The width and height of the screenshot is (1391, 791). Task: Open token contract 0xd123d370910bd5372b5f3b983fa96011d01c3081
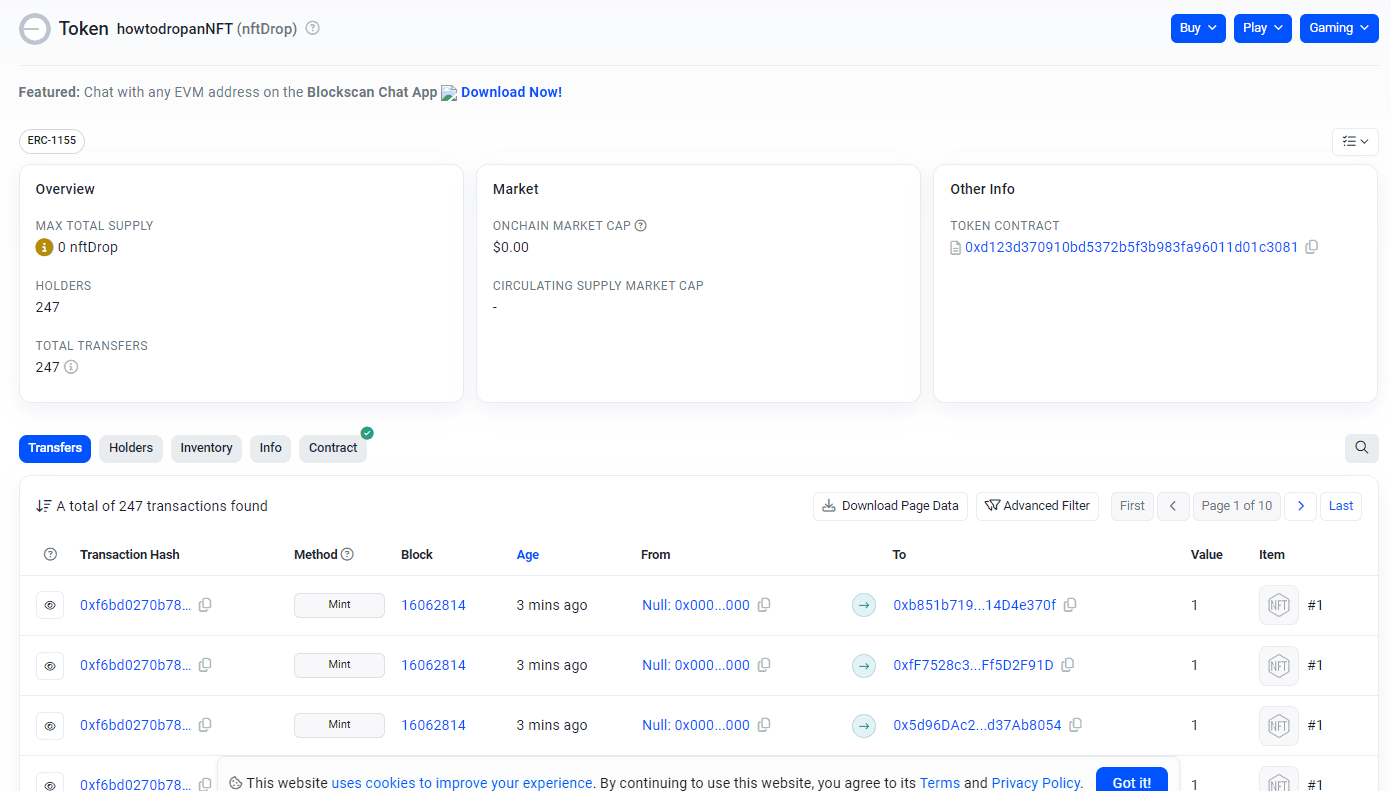1131,247
